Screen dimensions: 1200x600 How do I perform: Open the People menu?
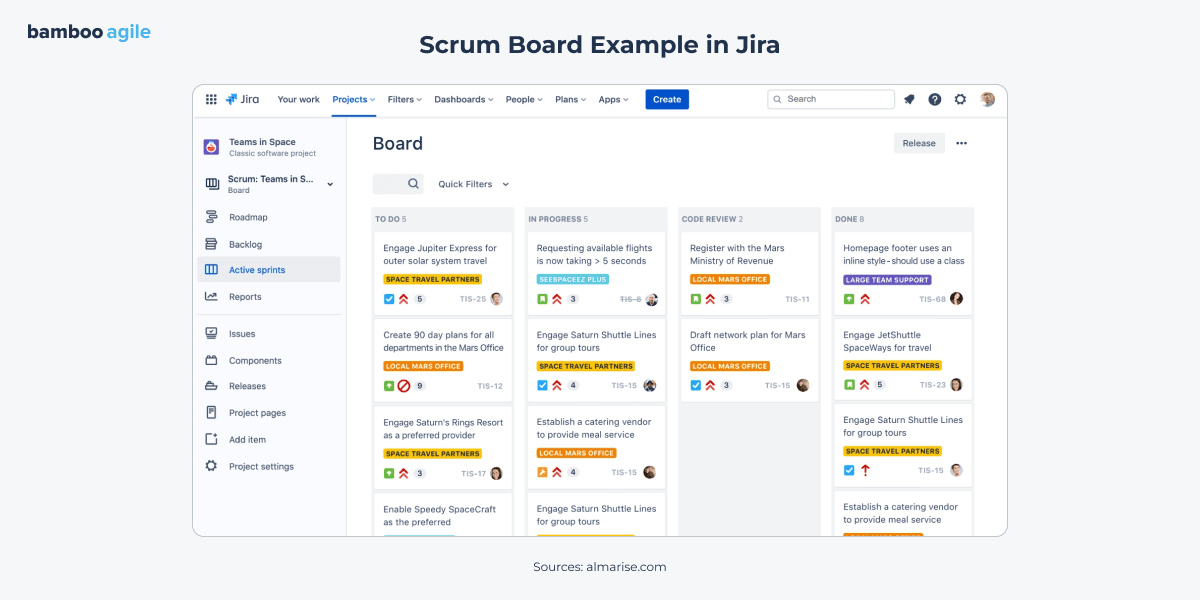(x=523, y=99)
